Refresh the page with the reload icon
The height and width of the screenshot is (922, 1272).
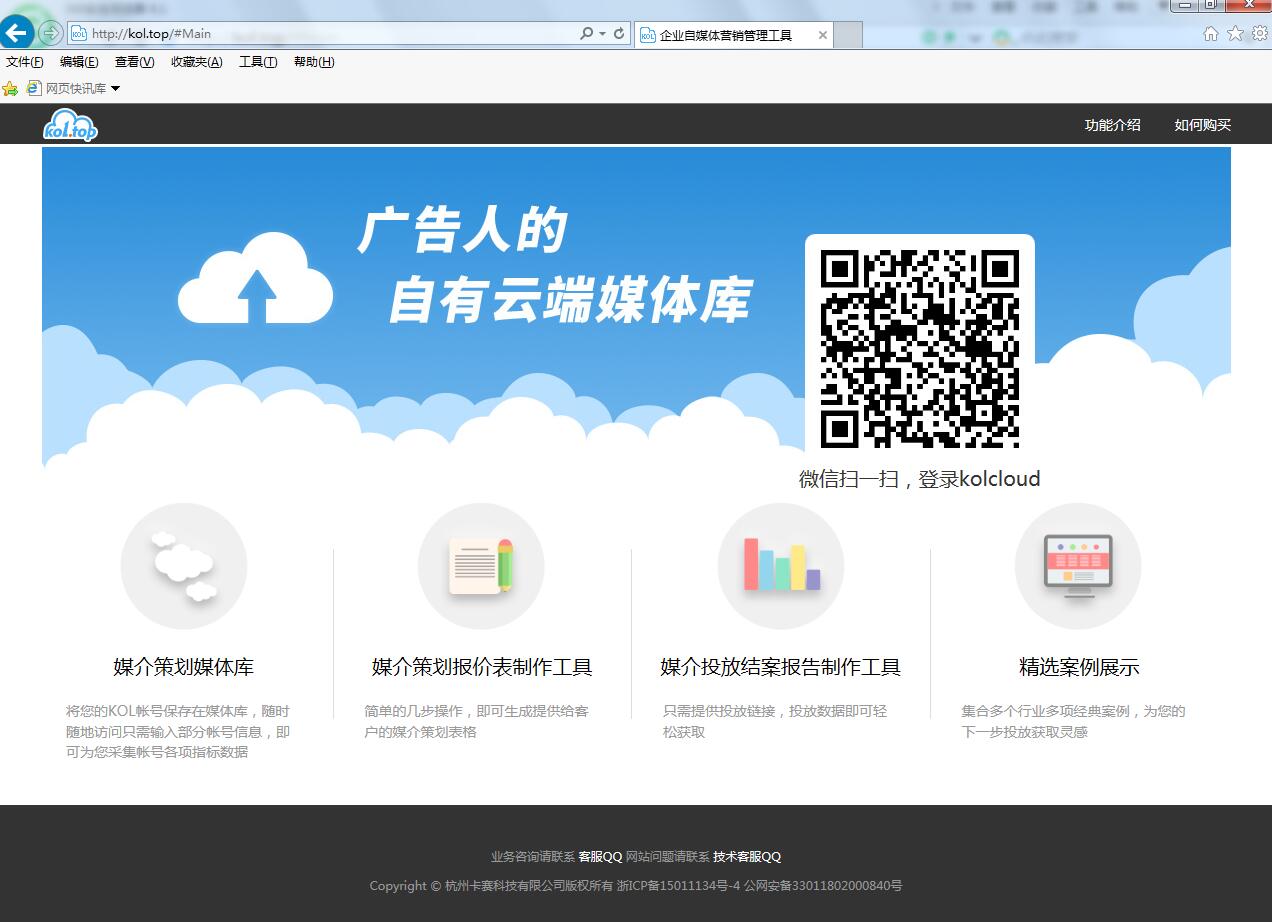coord(619,33)
